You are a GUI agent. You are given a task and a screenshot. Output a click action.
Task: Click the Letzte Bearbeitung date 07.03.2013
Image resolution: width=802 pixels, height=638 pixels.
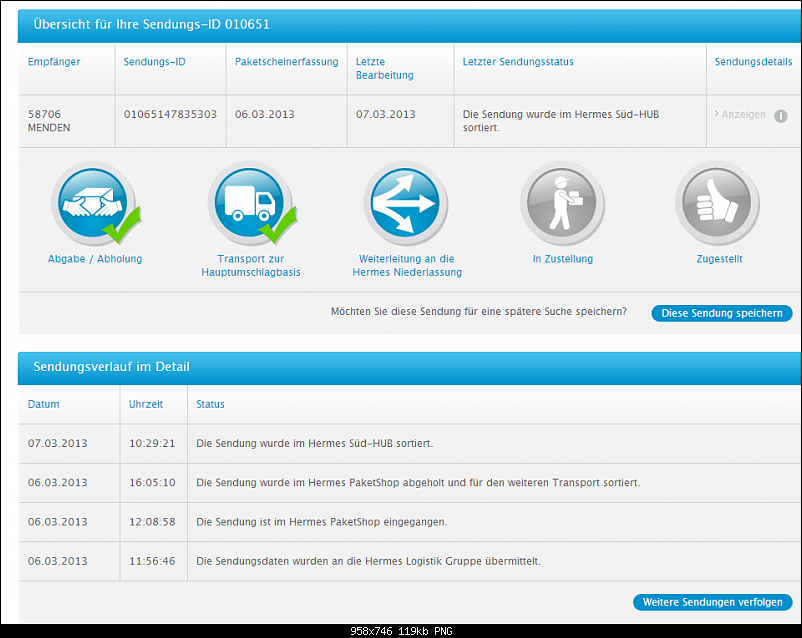coord(386,114)
